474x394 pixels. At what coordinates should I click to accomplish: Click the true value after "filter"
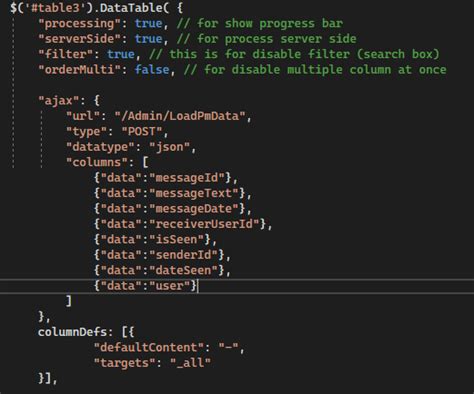point(121,54)
